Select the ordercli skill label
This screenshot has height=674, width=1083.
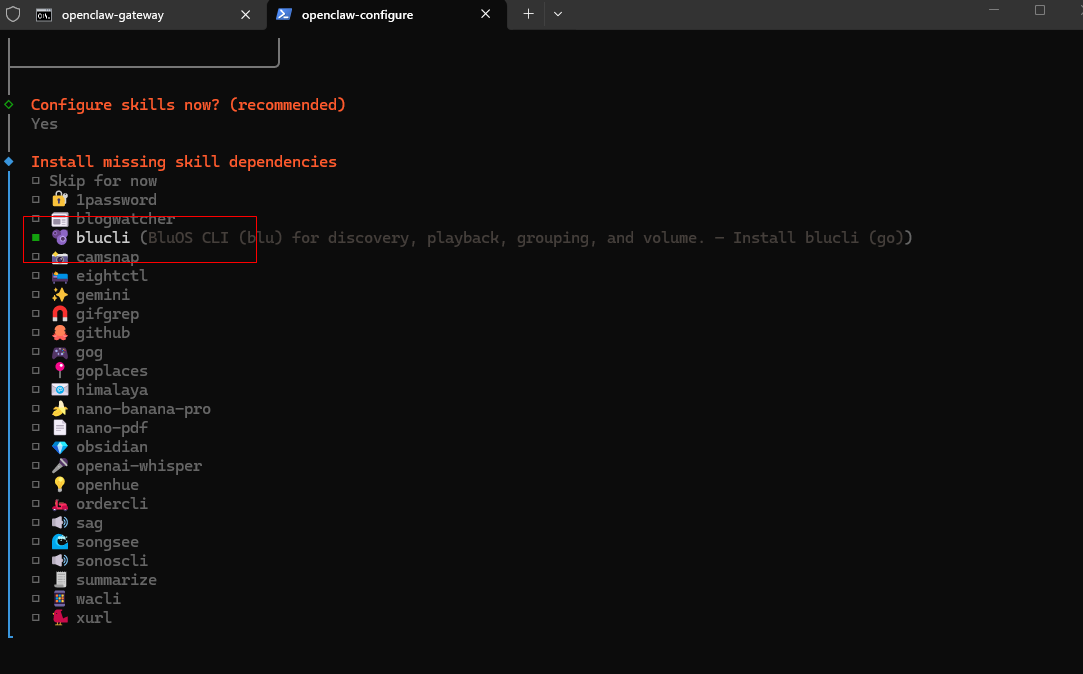click(112, 504)
